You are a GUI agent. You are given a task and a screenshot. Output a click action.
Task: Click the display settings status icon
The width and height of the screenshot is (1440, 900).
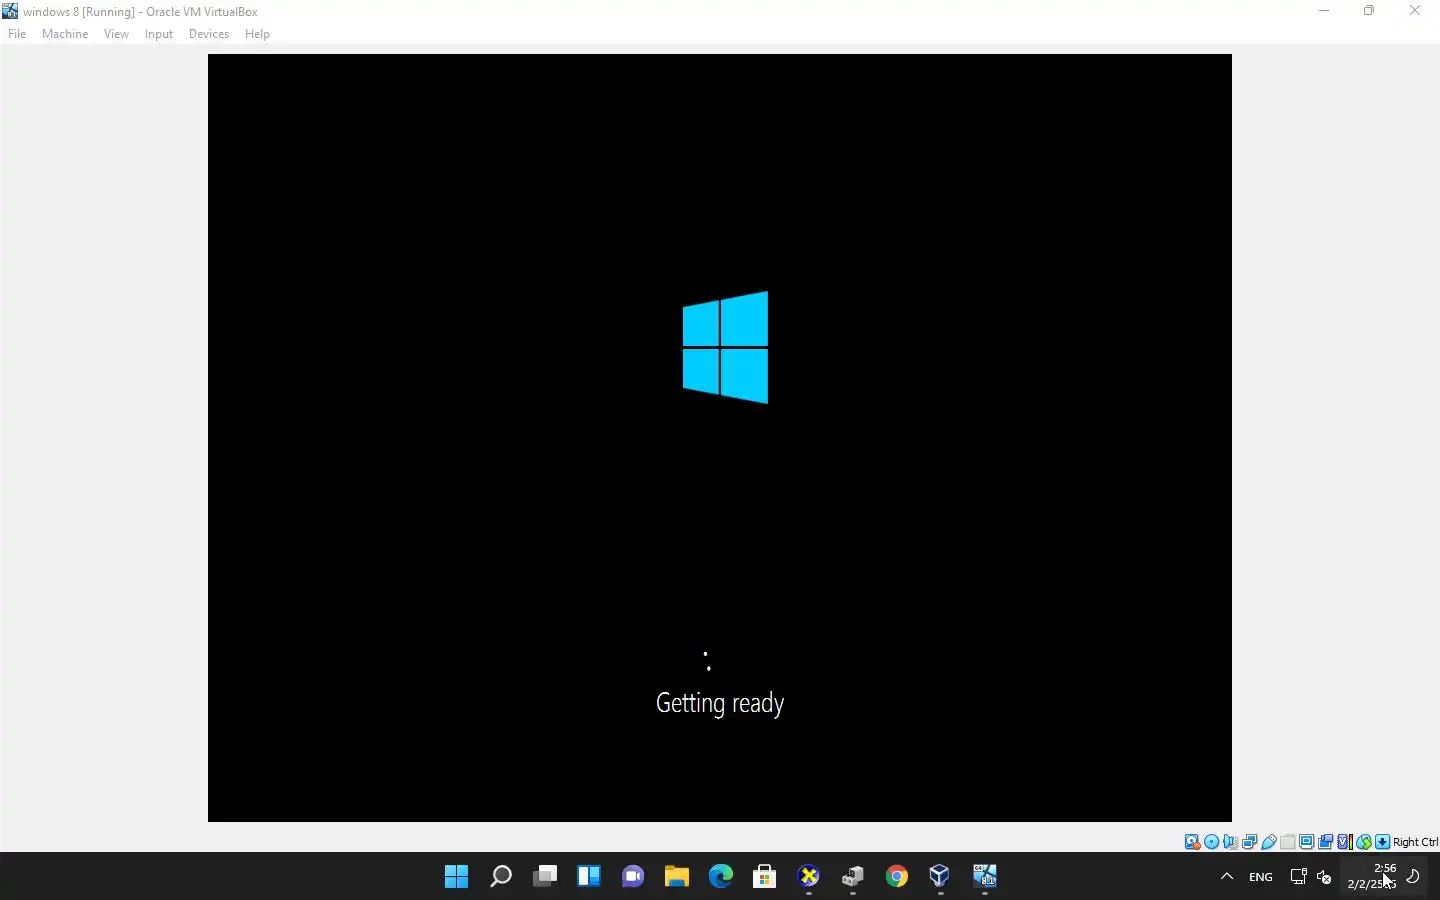pyautogui.click(x=1306, y=842)
